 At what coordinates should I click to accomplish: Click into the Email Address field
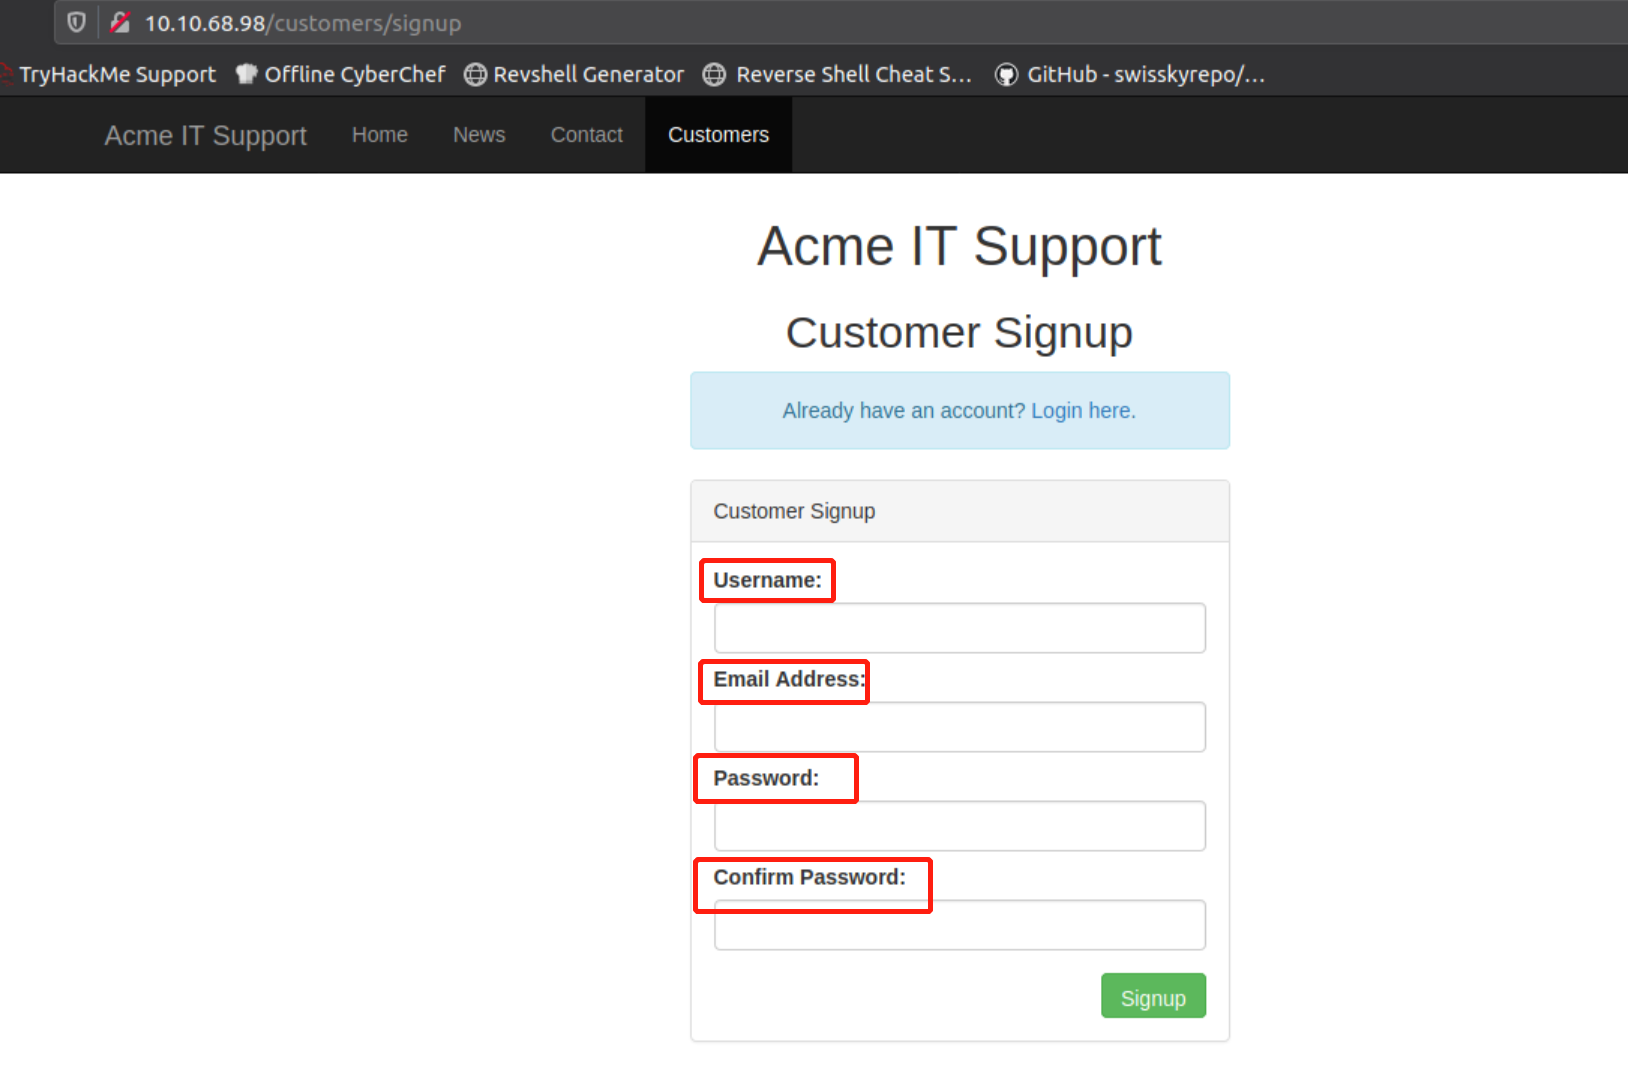[x=959, y=727]
